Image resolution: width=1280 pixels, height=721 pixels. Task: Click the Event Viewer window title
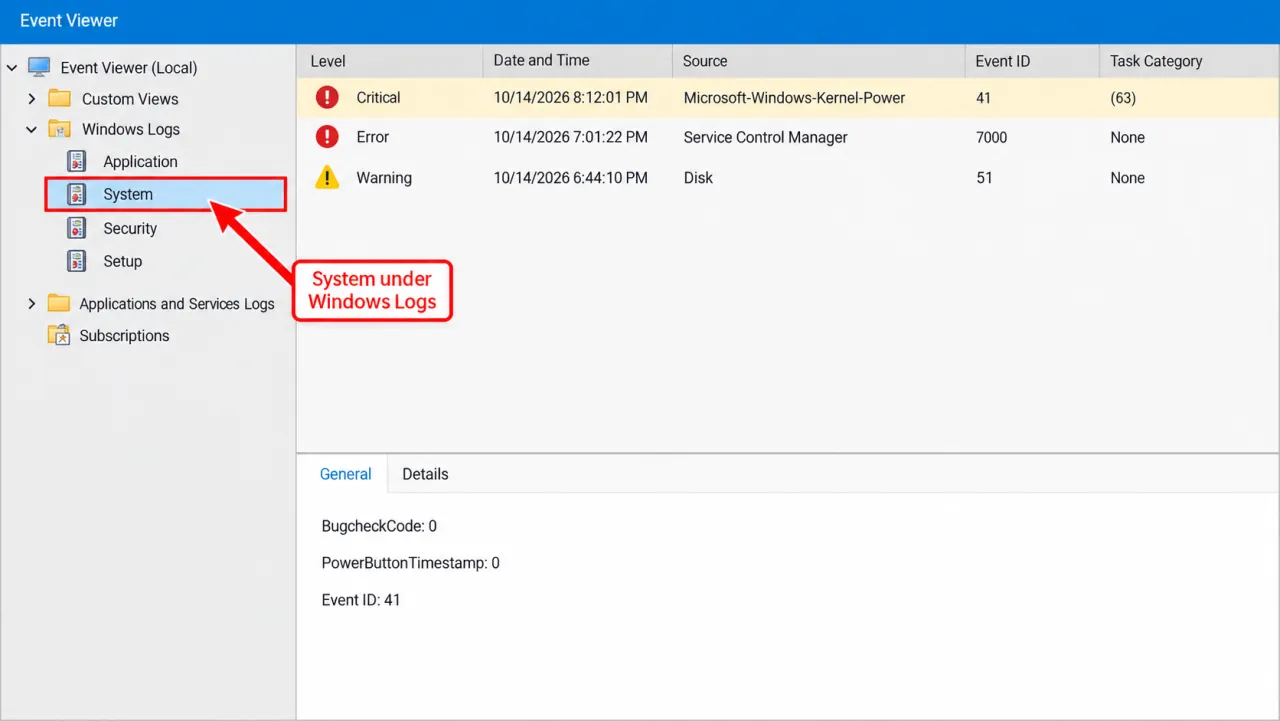[x=69, y=20]
